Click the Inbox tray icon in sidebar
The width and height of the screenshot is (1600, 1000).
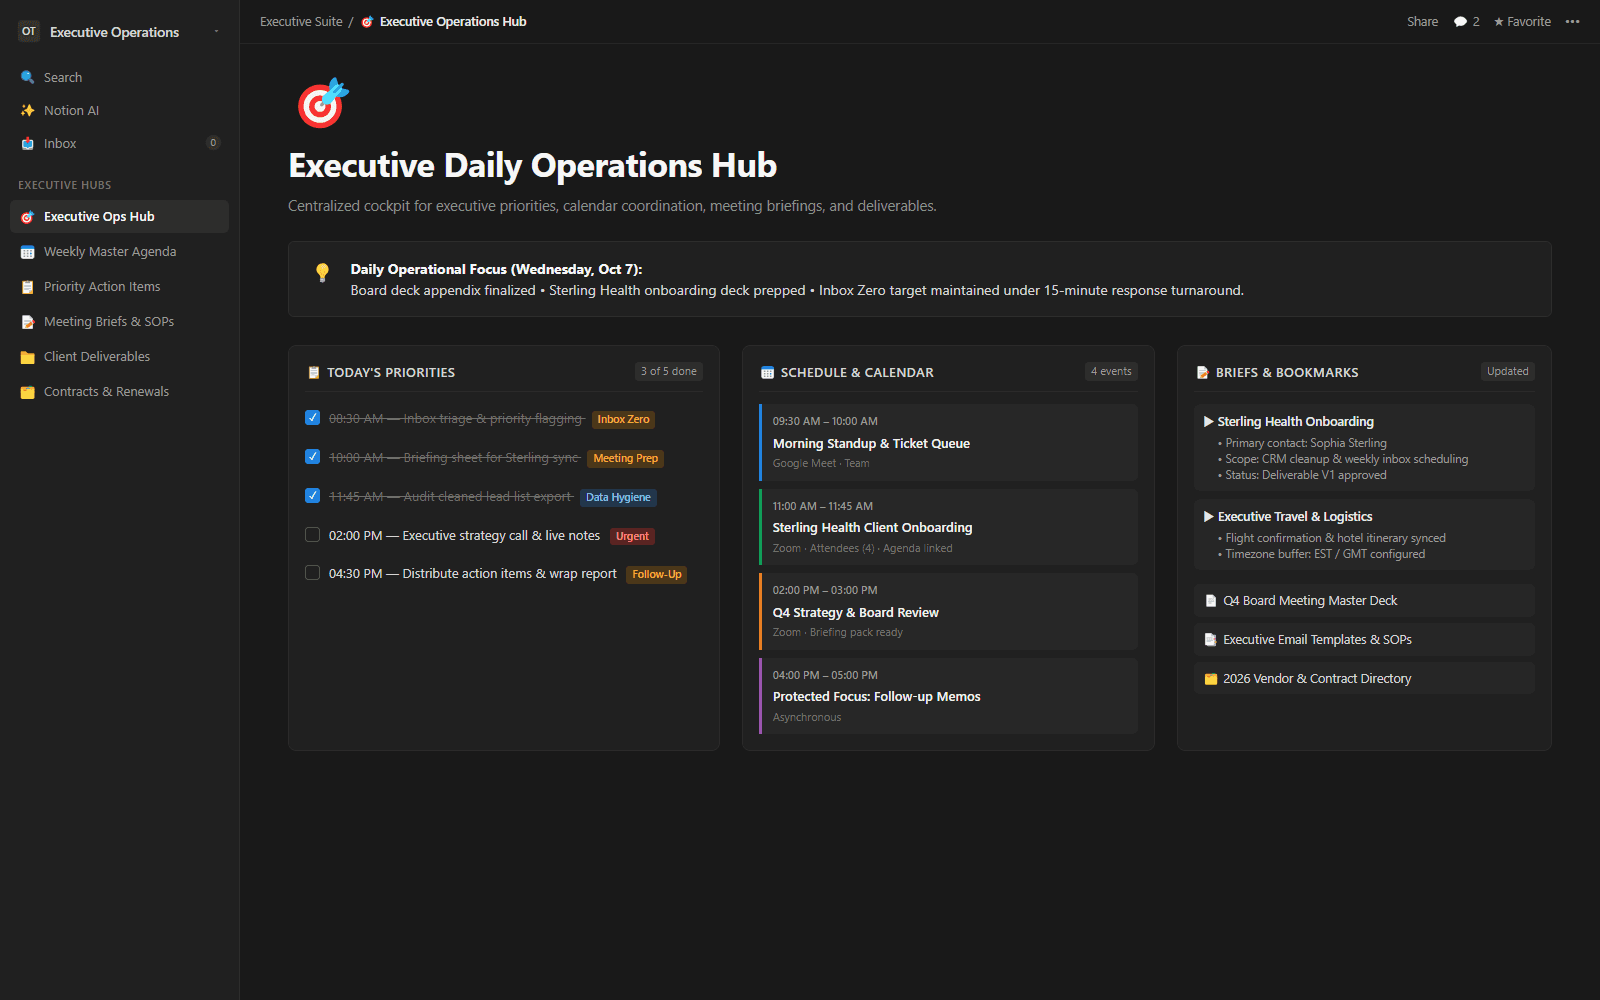[28, 143]
